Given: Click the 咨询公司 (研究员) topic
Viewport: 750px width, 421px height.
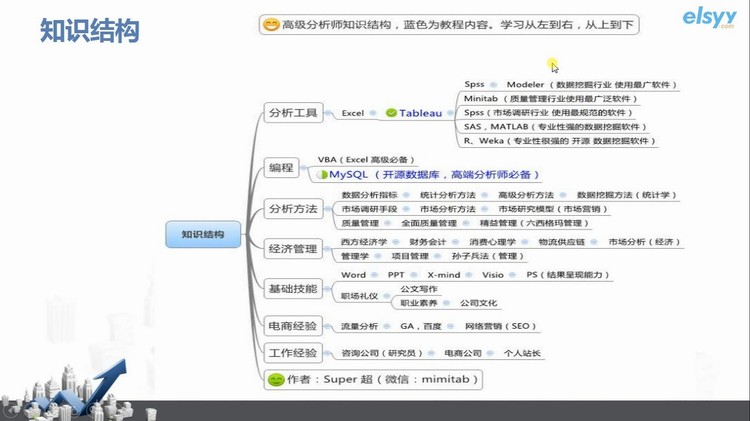Looking at the screenshot, I should click(382, 354).
